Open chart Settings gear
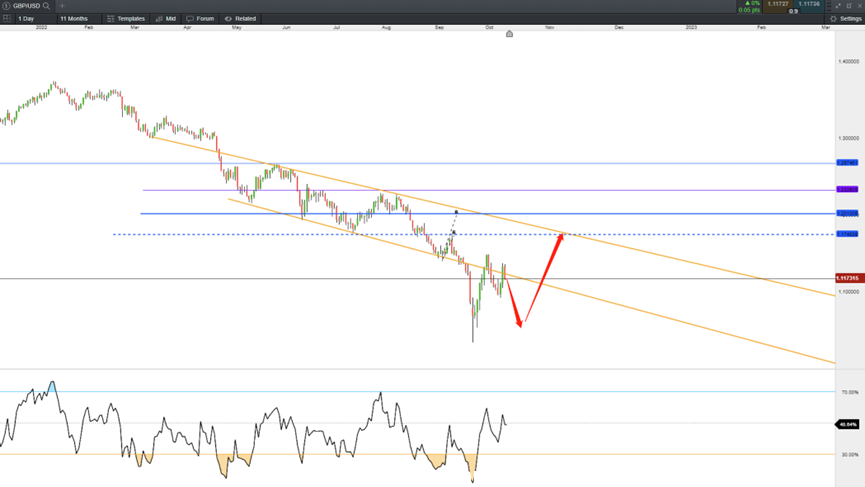Image resolution: width=865 pixels, height=487 pixels. click(x=846, y=18)
